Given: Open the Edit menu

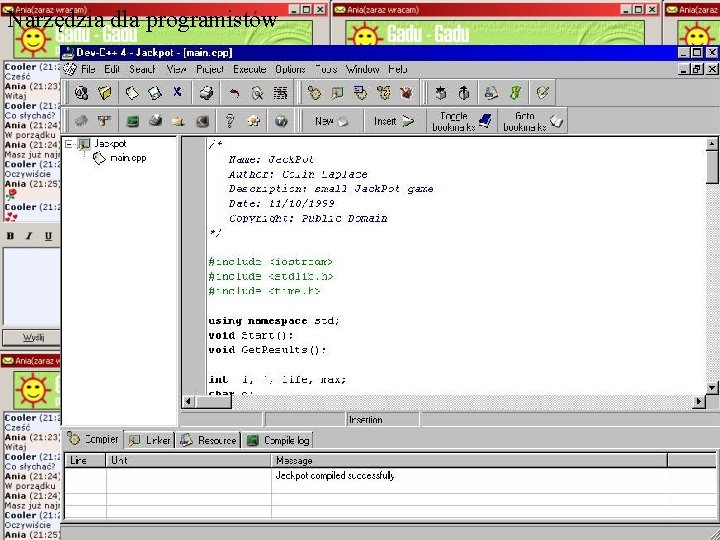Looking at the screenshot, I should (112, 69).
